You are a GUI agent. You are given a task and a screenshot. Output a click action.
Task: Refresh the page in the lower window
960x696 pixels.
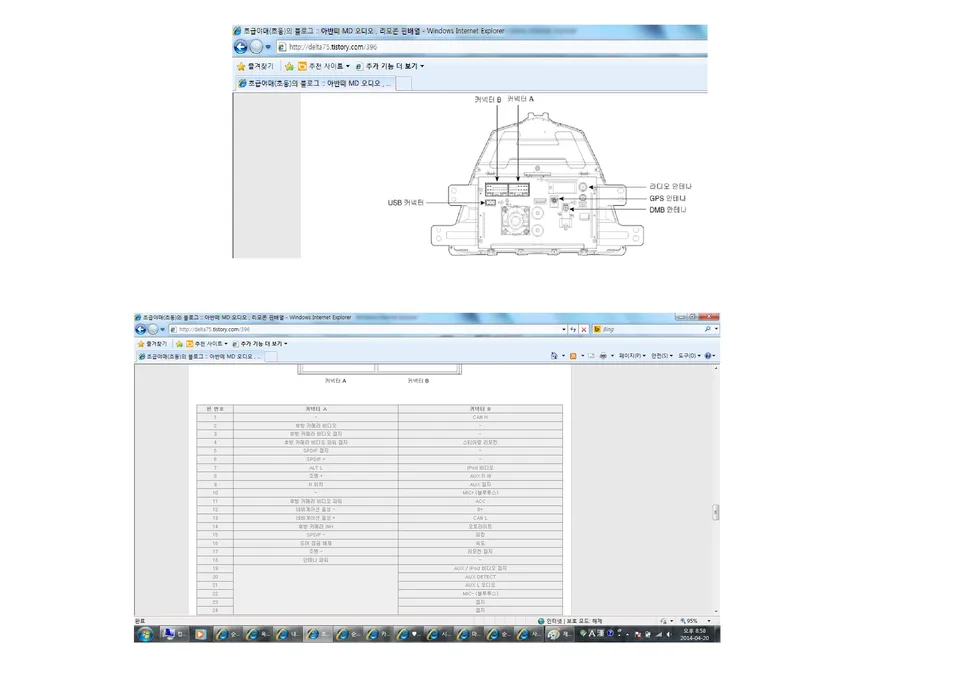pos(574,329)
